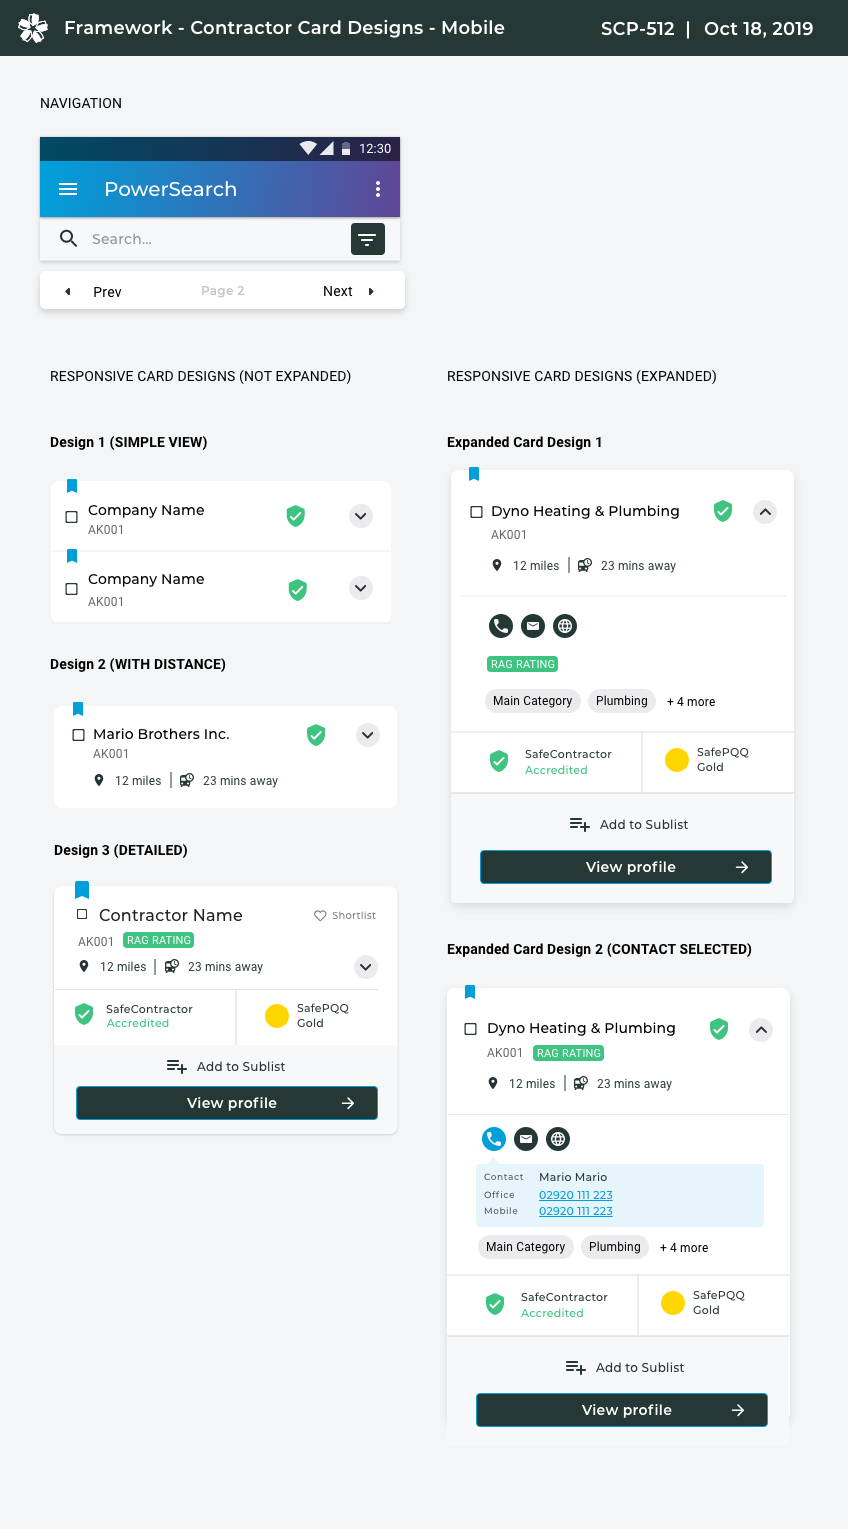Click the phone icon in Expanded Card Design 1
The height and width of the screenshot is (1529, 848).
pos(501,626)
